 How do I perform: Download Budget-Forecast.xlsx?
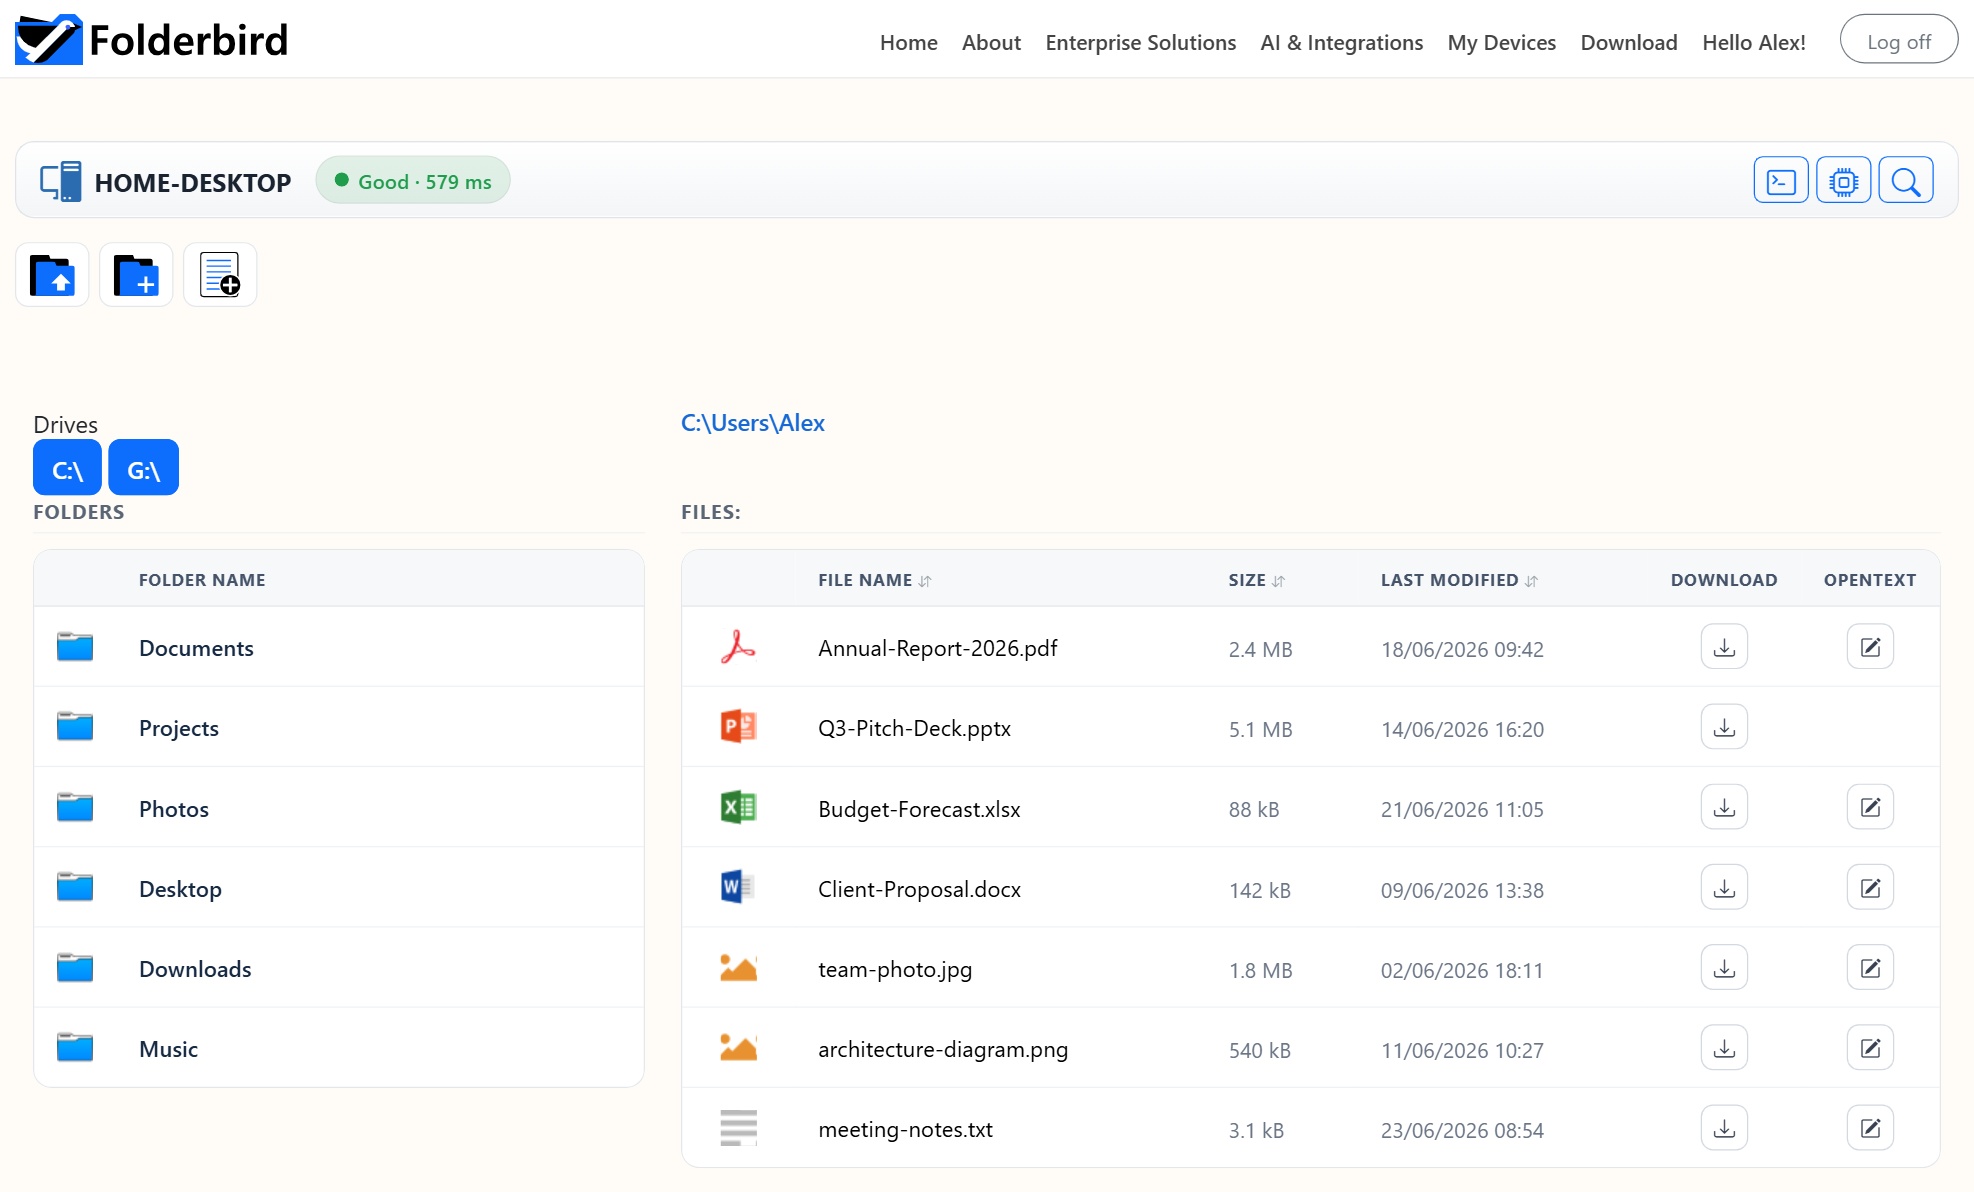coord(1724,807)
